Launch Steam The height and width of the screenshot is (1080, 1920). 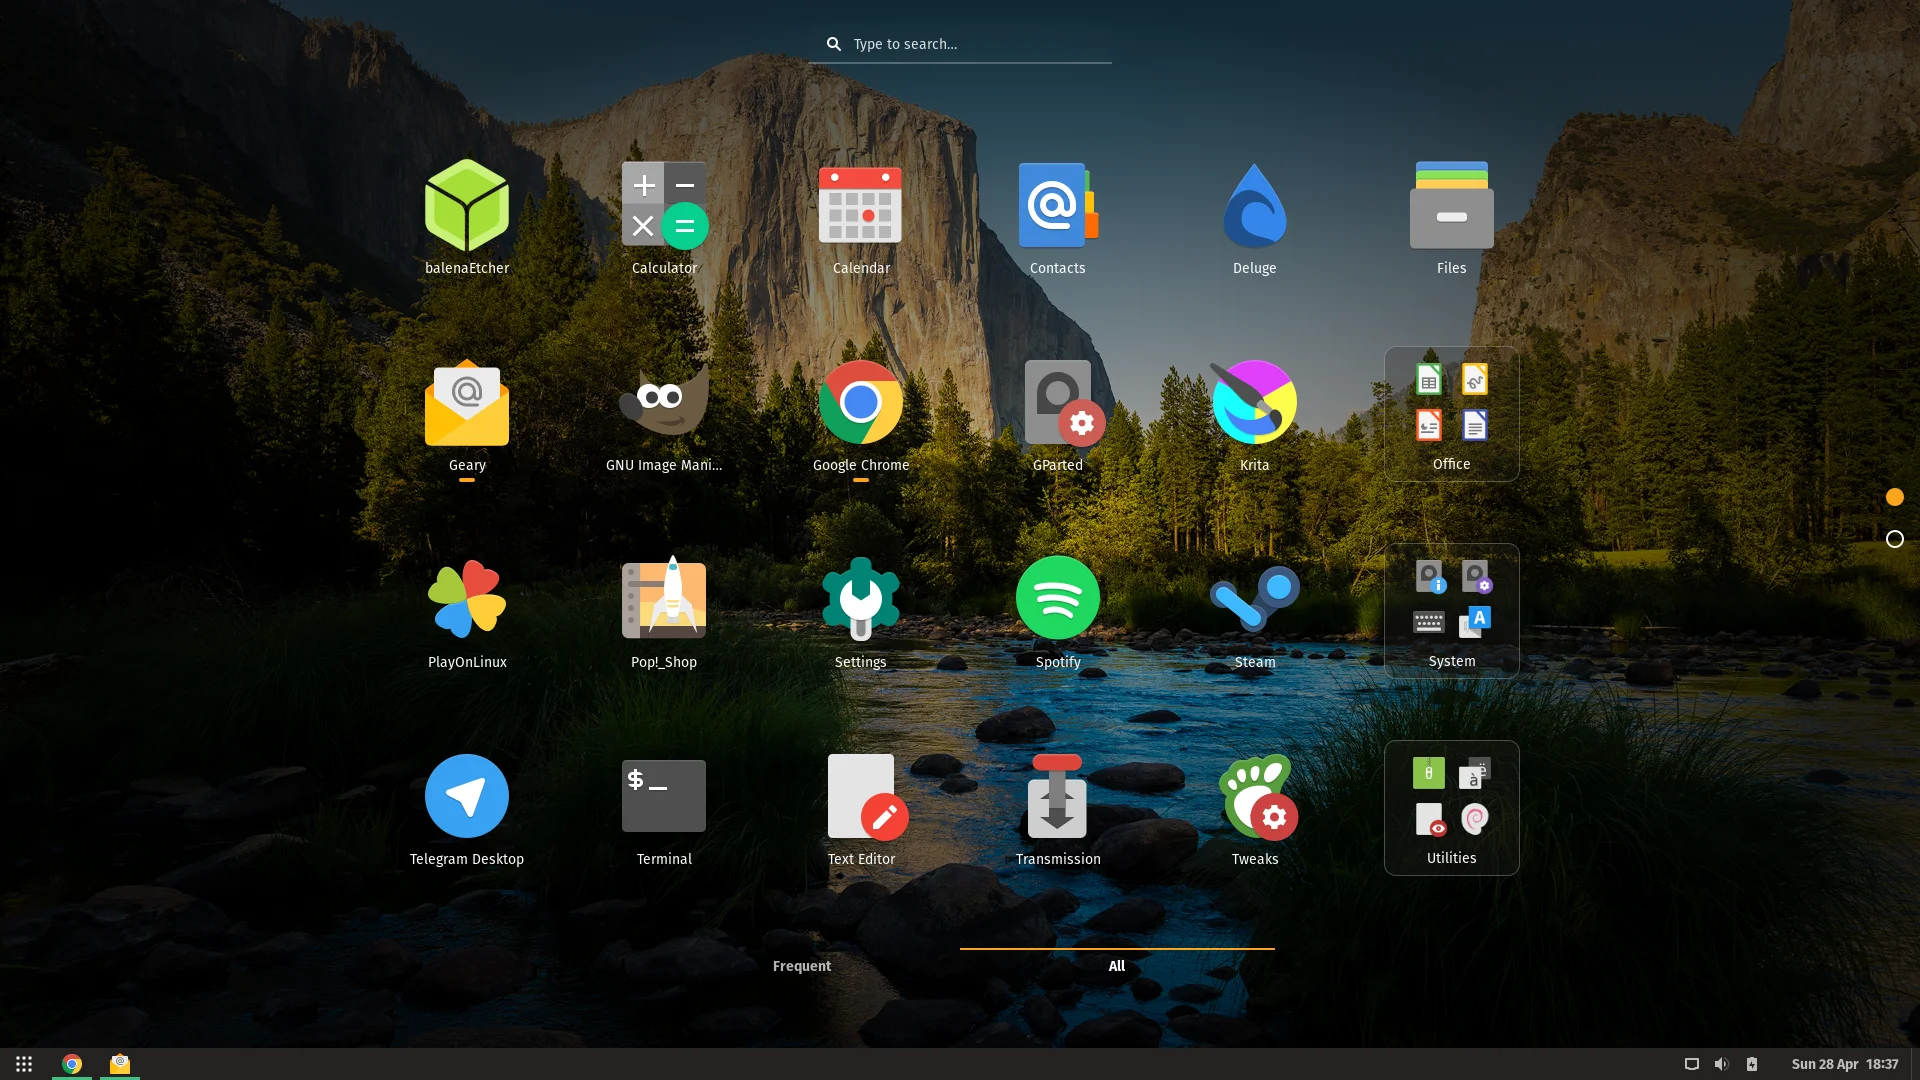(x=1254, y=610)
